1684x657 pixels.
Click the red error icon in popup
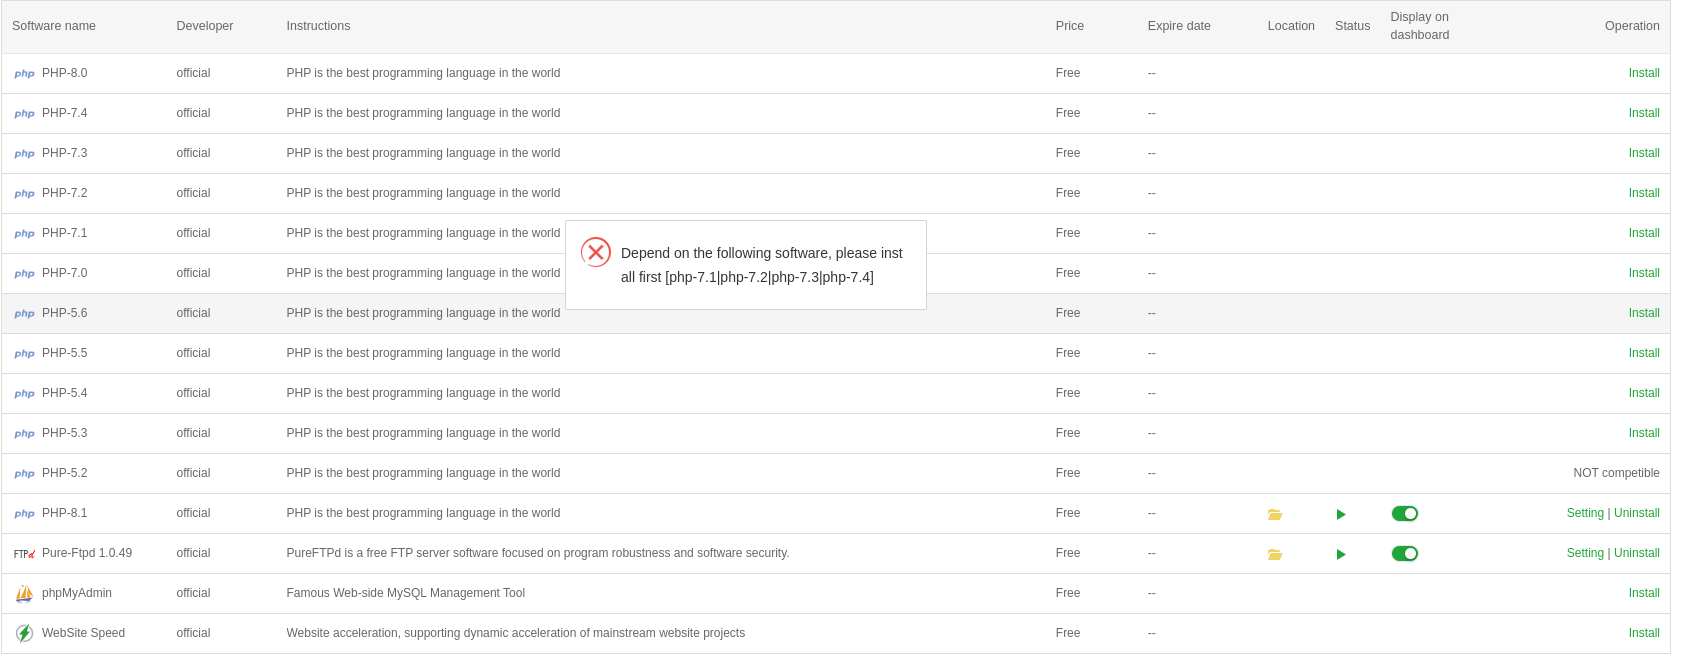596,252
